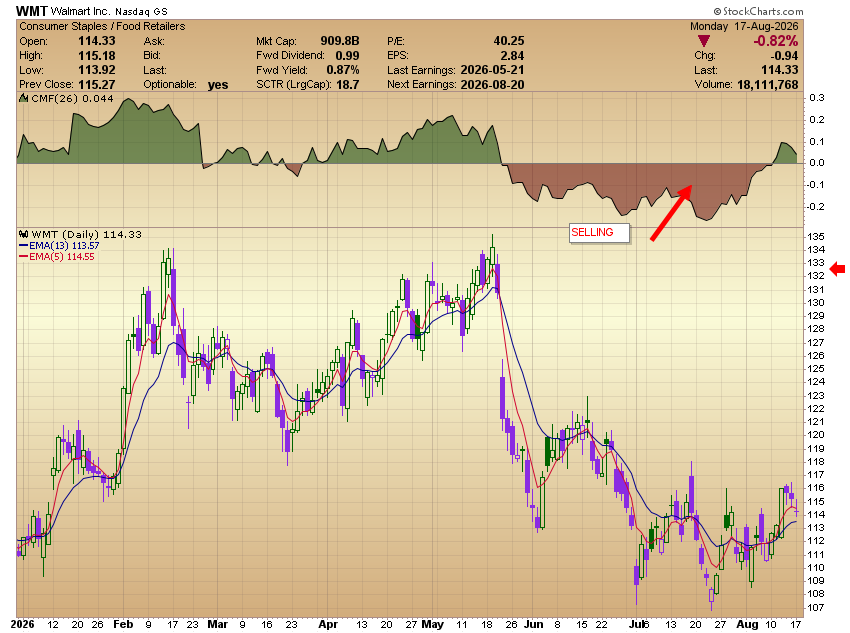Select the Prev Close value 115.27
The height and width of the screenshot is (633, 850).
coord(96,85)
